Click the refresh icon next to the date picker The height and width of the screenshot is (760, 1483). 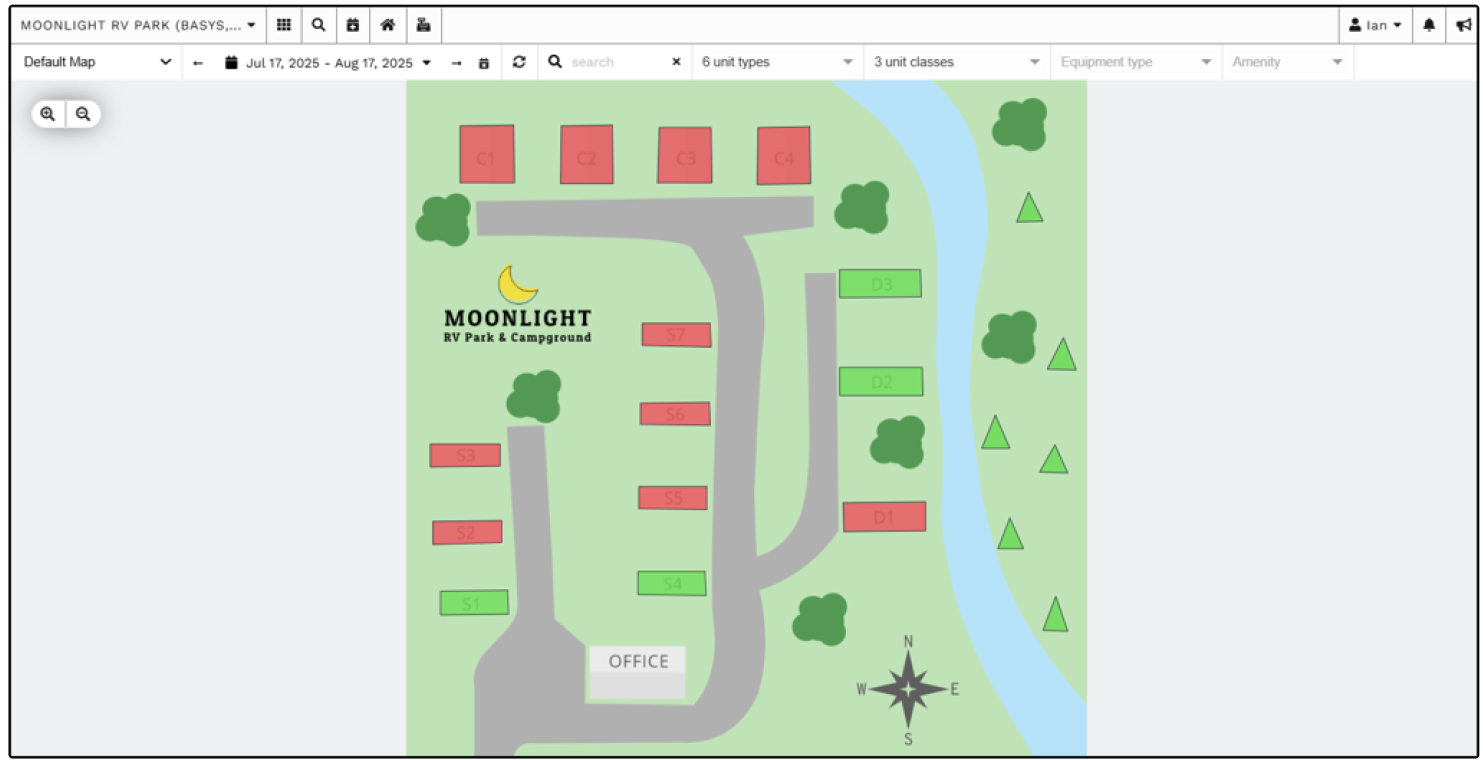[x=518, y=61]
